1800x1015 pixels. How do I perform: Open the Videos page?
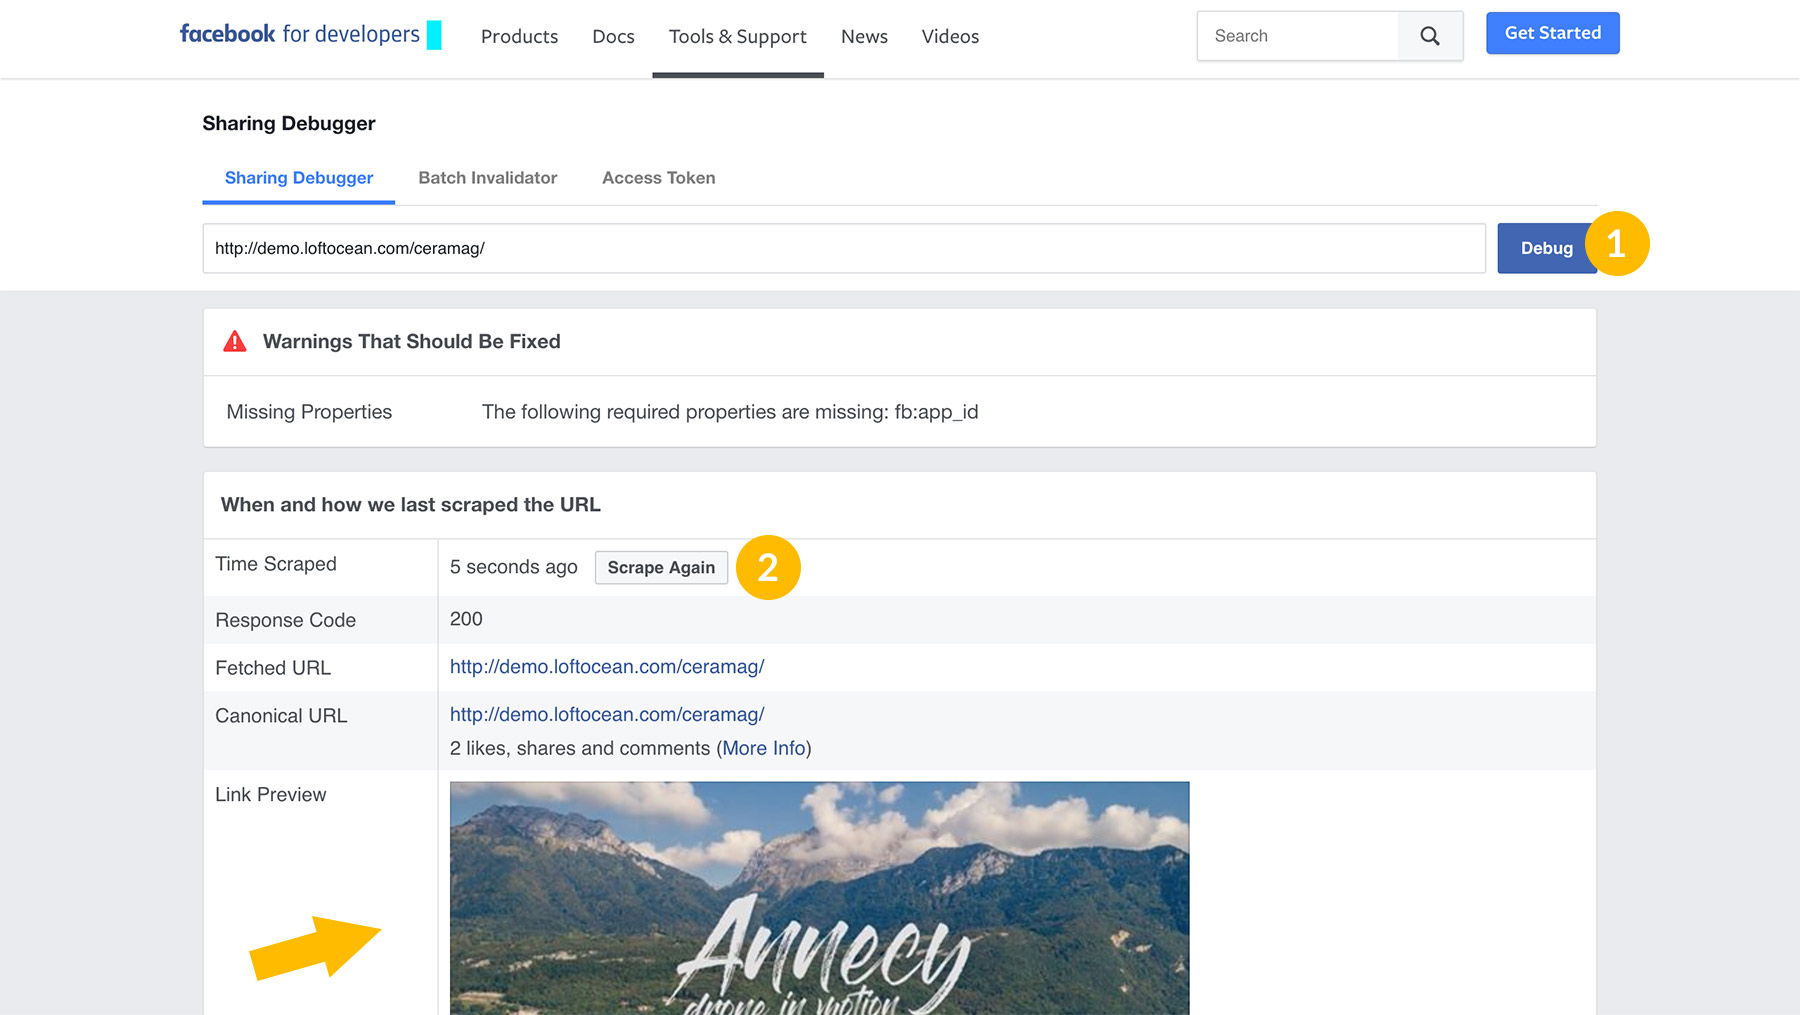pyautogui.click(x=950, y=37)
